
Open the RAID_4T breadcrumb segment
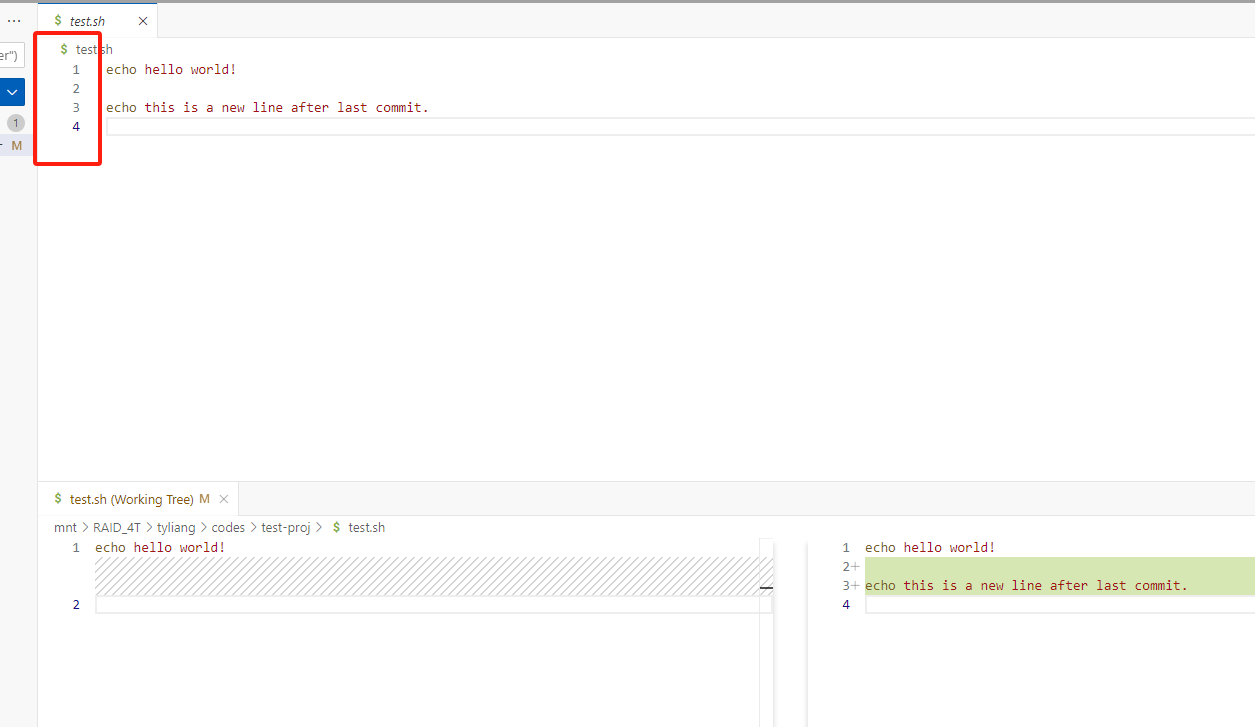(x=117, y=527)
